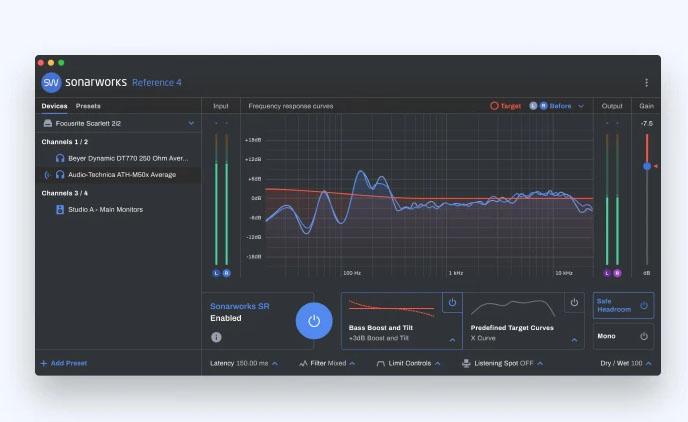Toggle Bass Boost and Tilt power

(452, 302)
